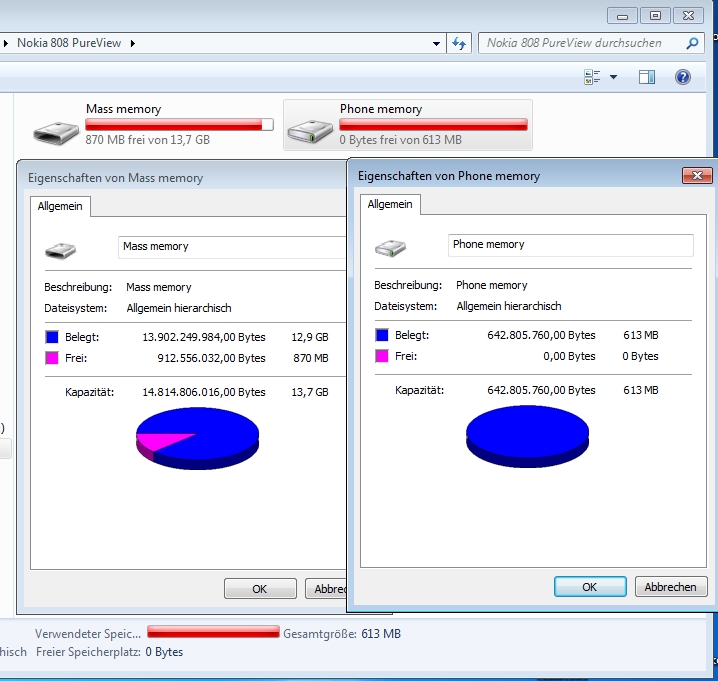
Task: Edit the Phone memory name field
Action: [x=571, y=245]
